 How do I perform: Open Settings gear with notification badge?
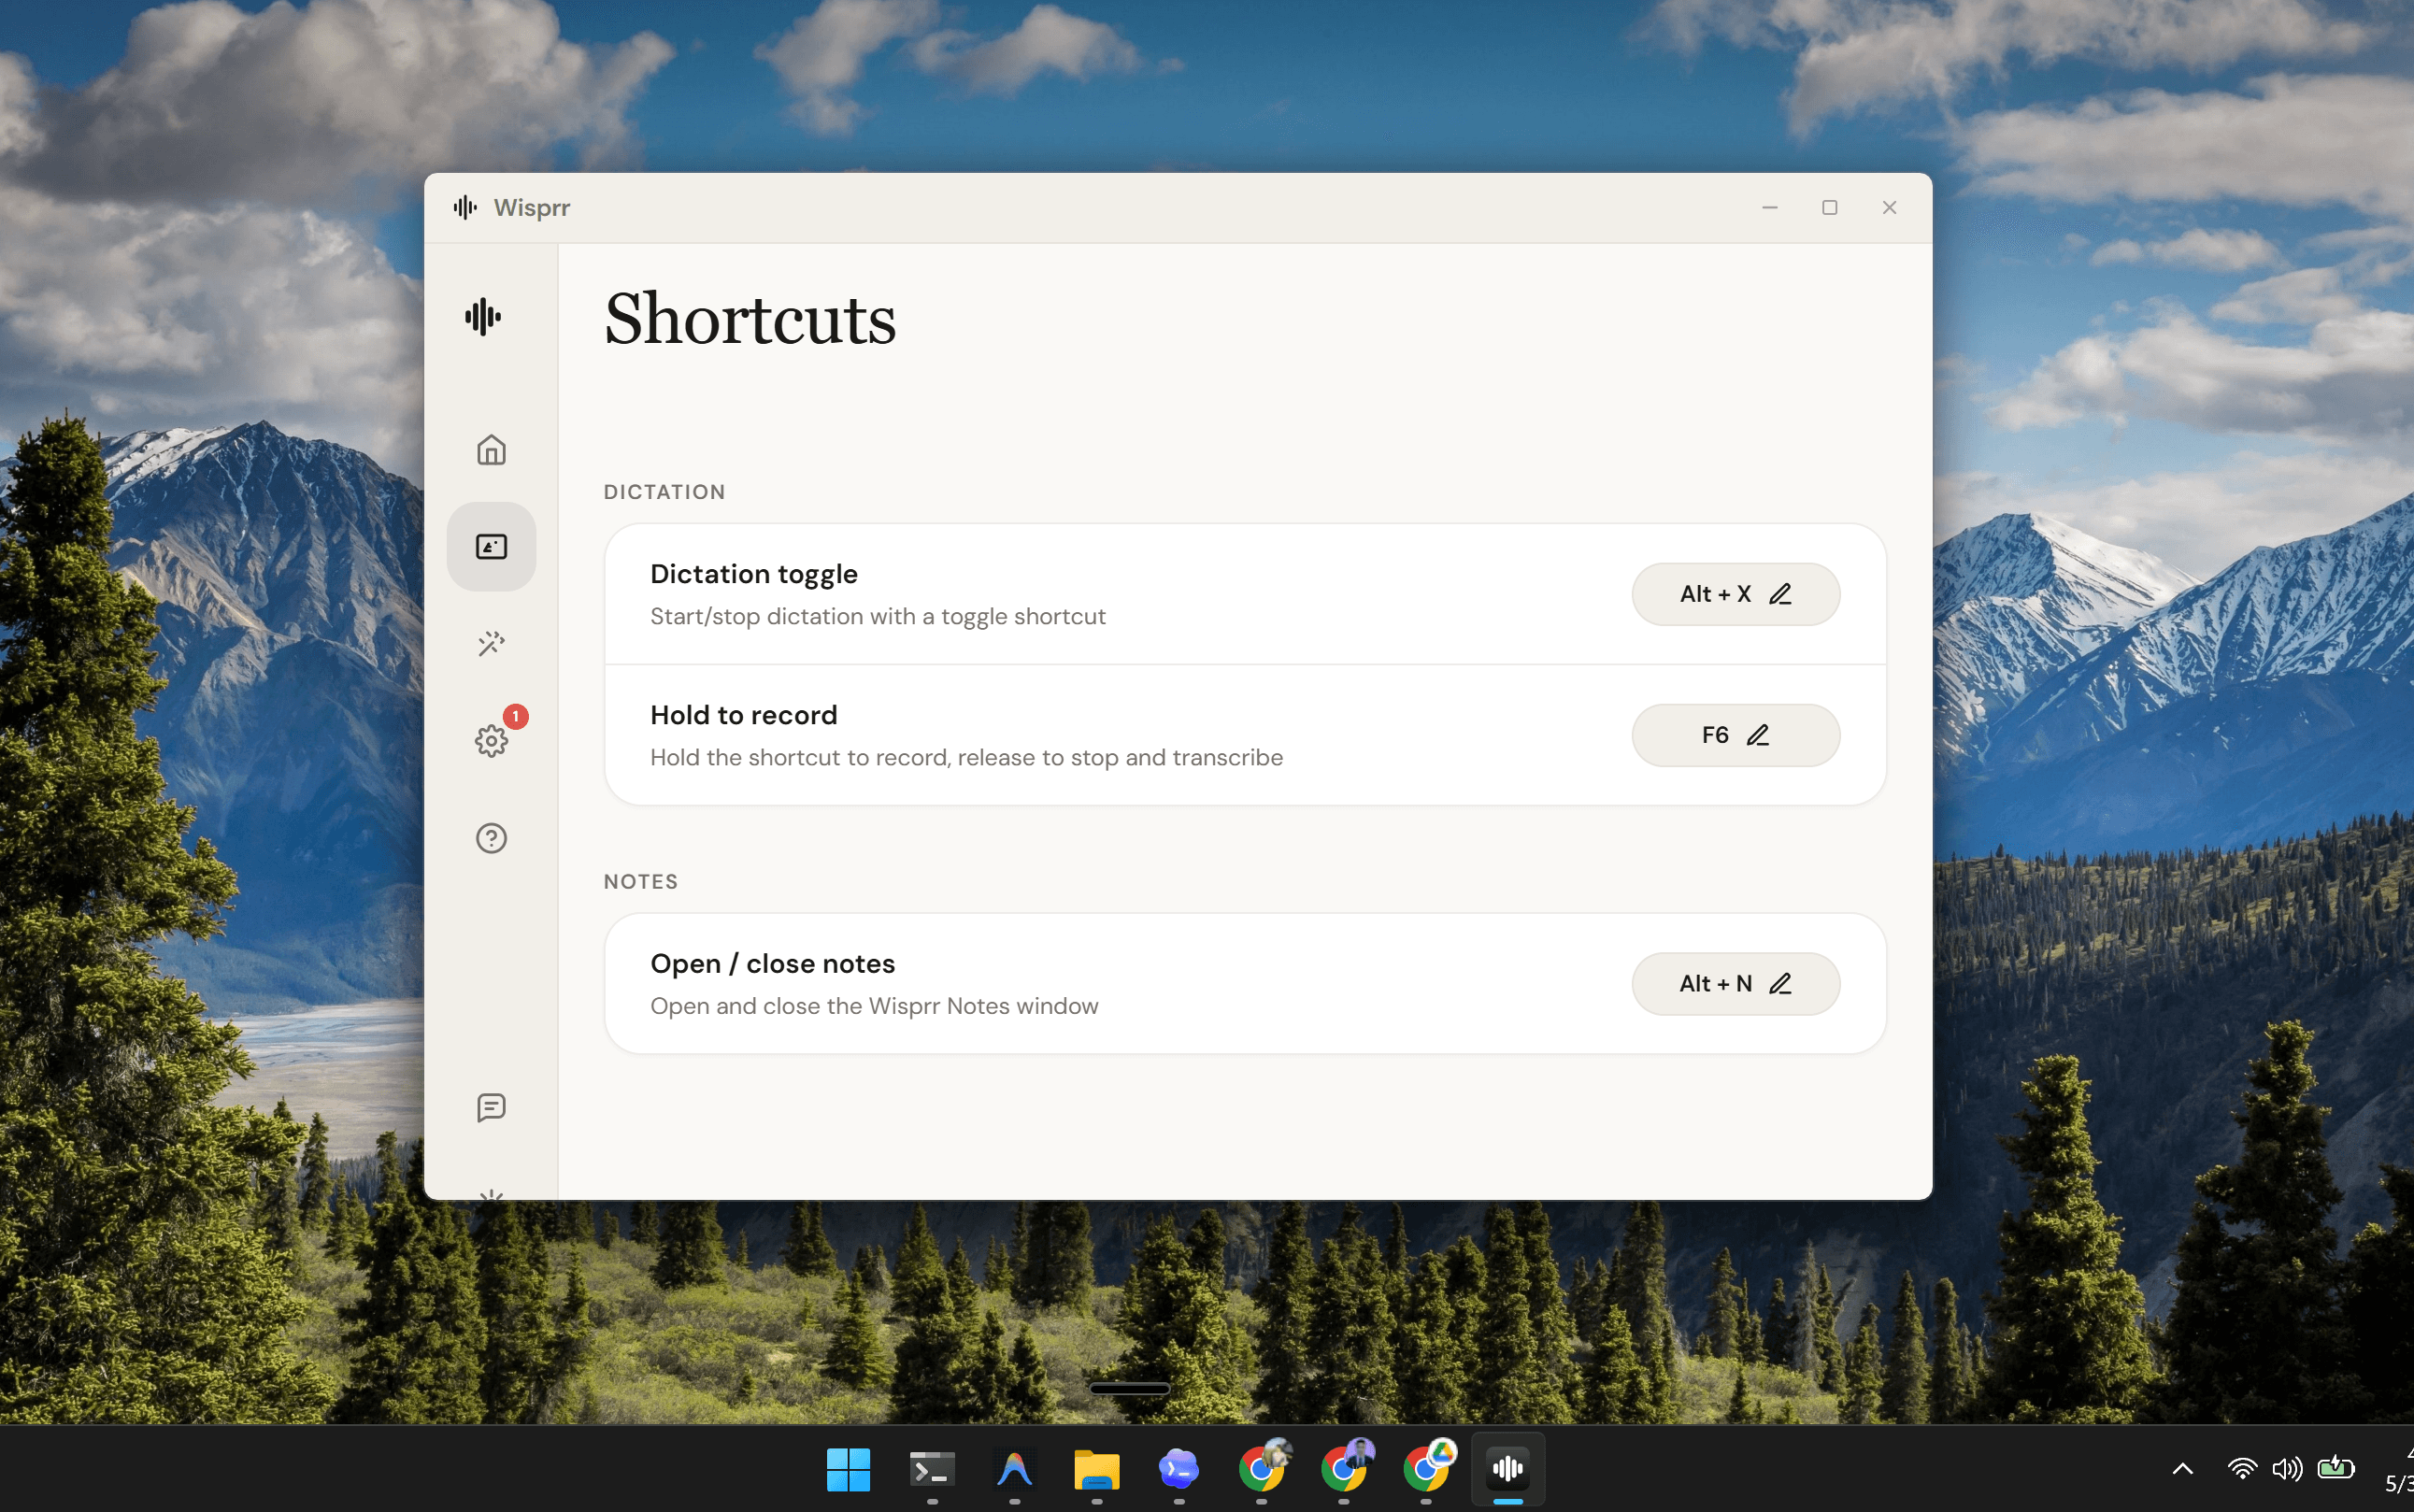491,740
